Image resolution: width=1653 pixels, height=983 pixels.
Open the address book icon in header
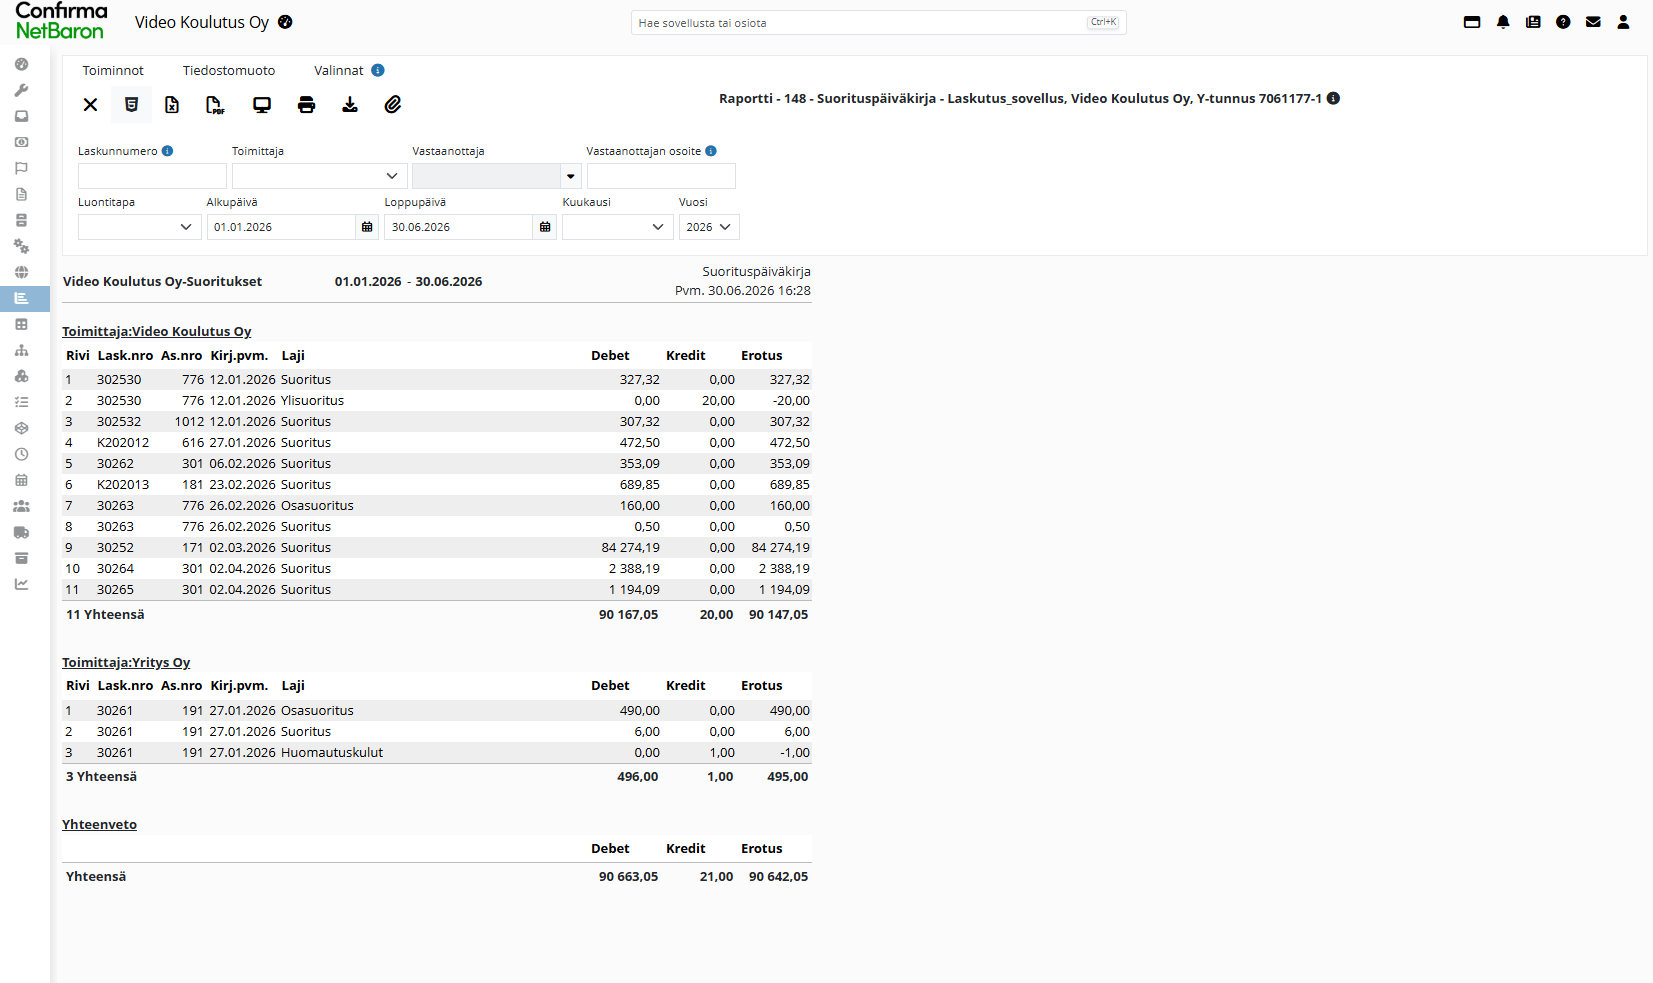(x=1533, y=22)
